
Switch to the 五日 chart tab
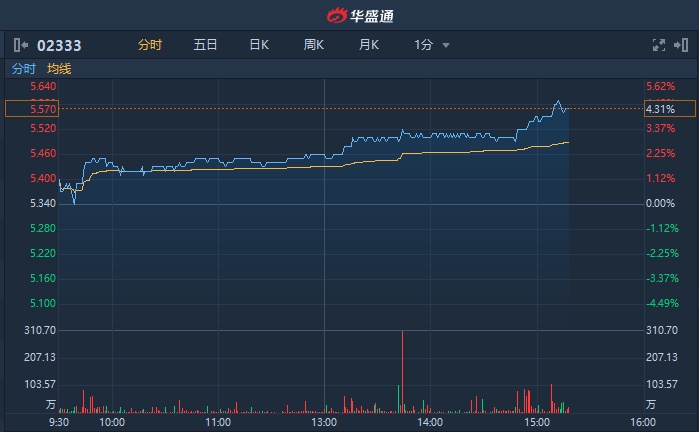click(206, 45)
